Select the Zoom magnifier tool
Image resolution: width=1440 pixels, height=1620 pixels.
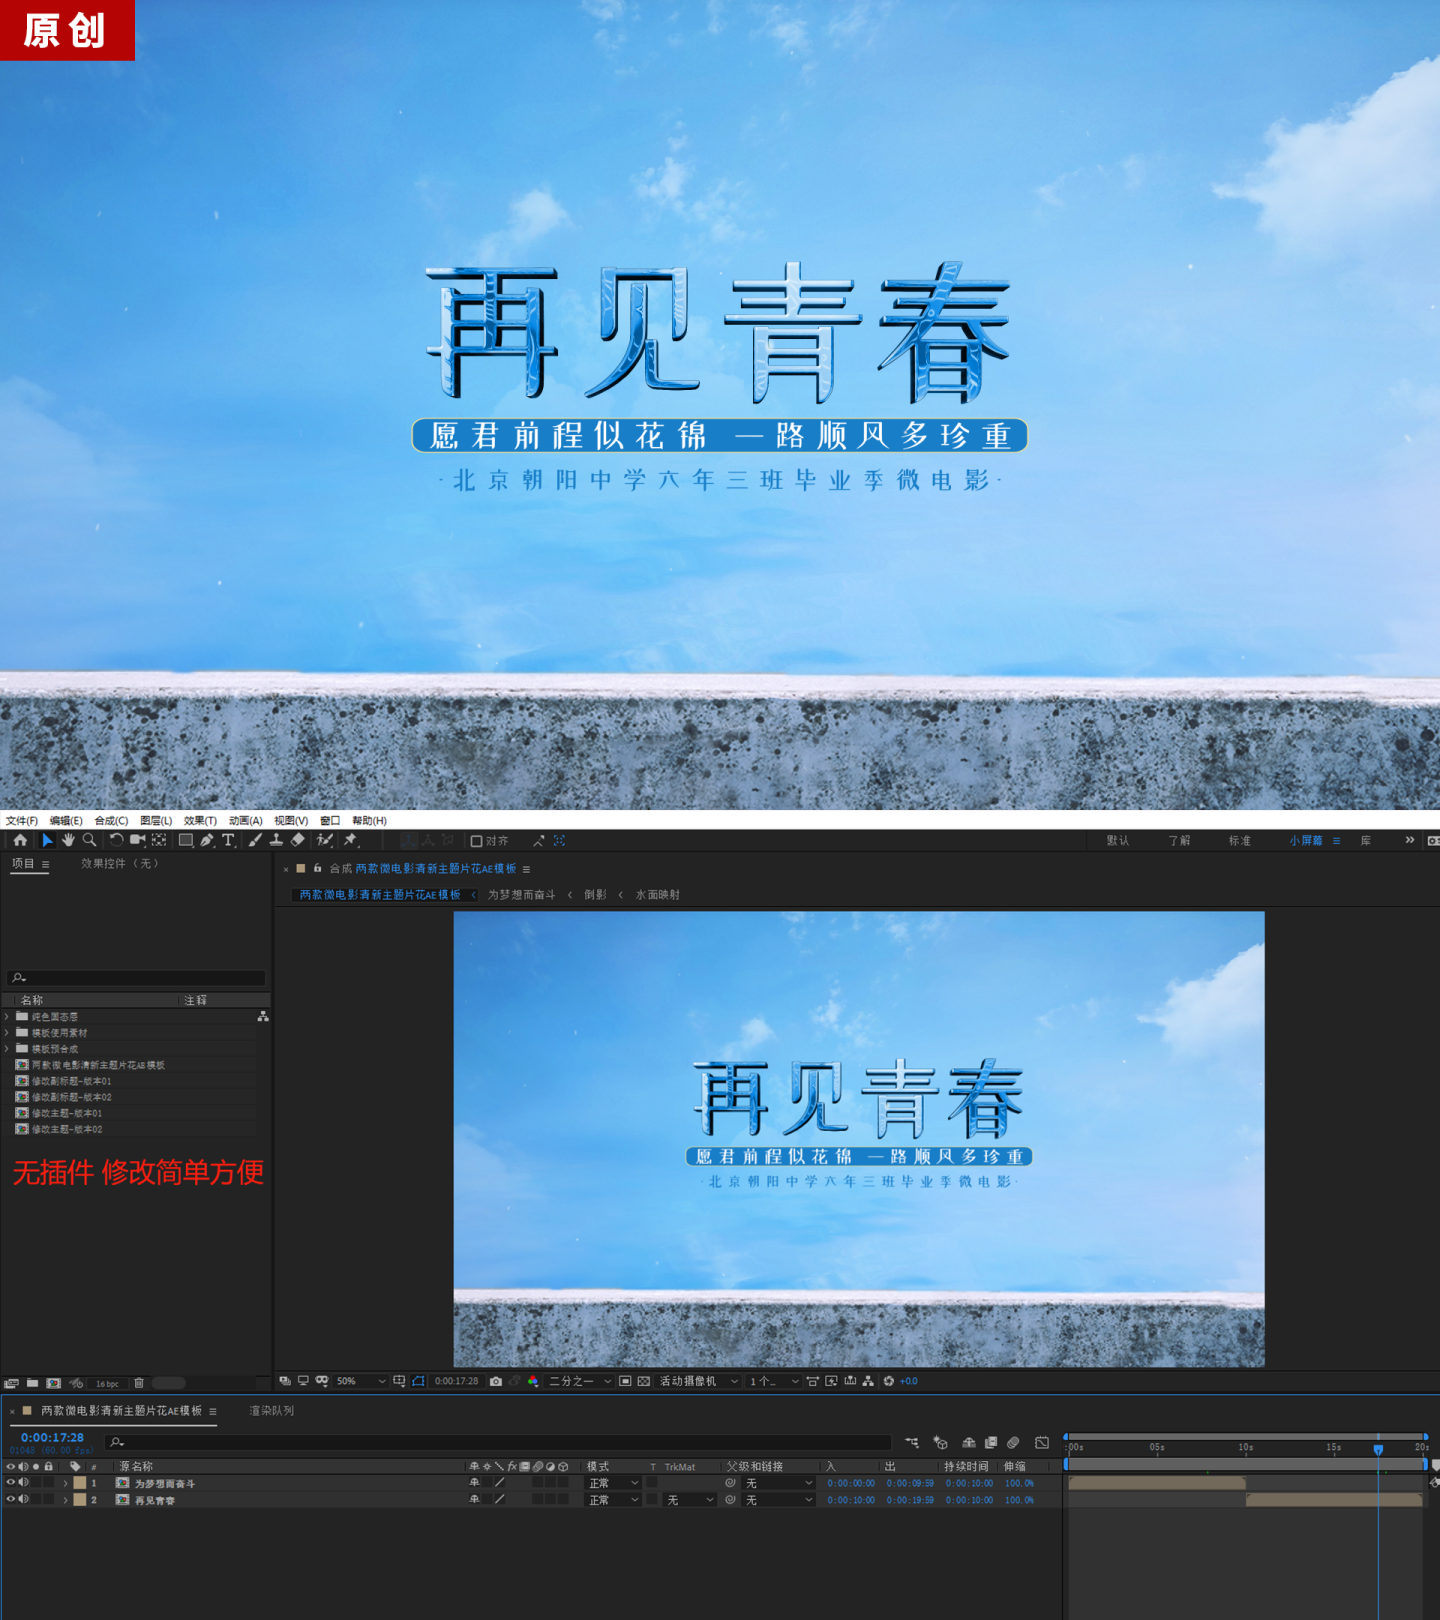pyautogui.click(x=89, y=841)
